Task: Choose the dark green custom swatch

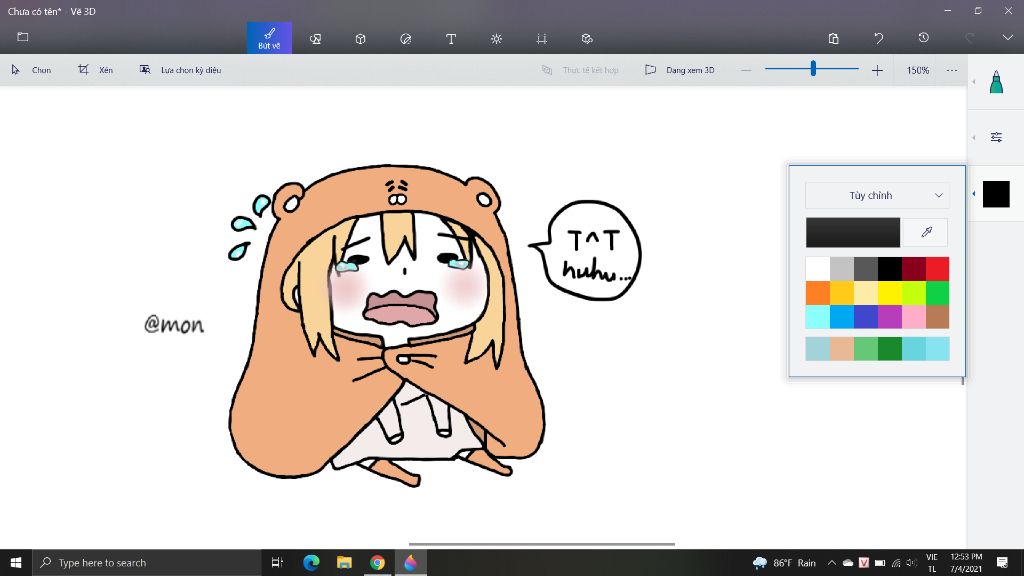Action: coord(889,349)
